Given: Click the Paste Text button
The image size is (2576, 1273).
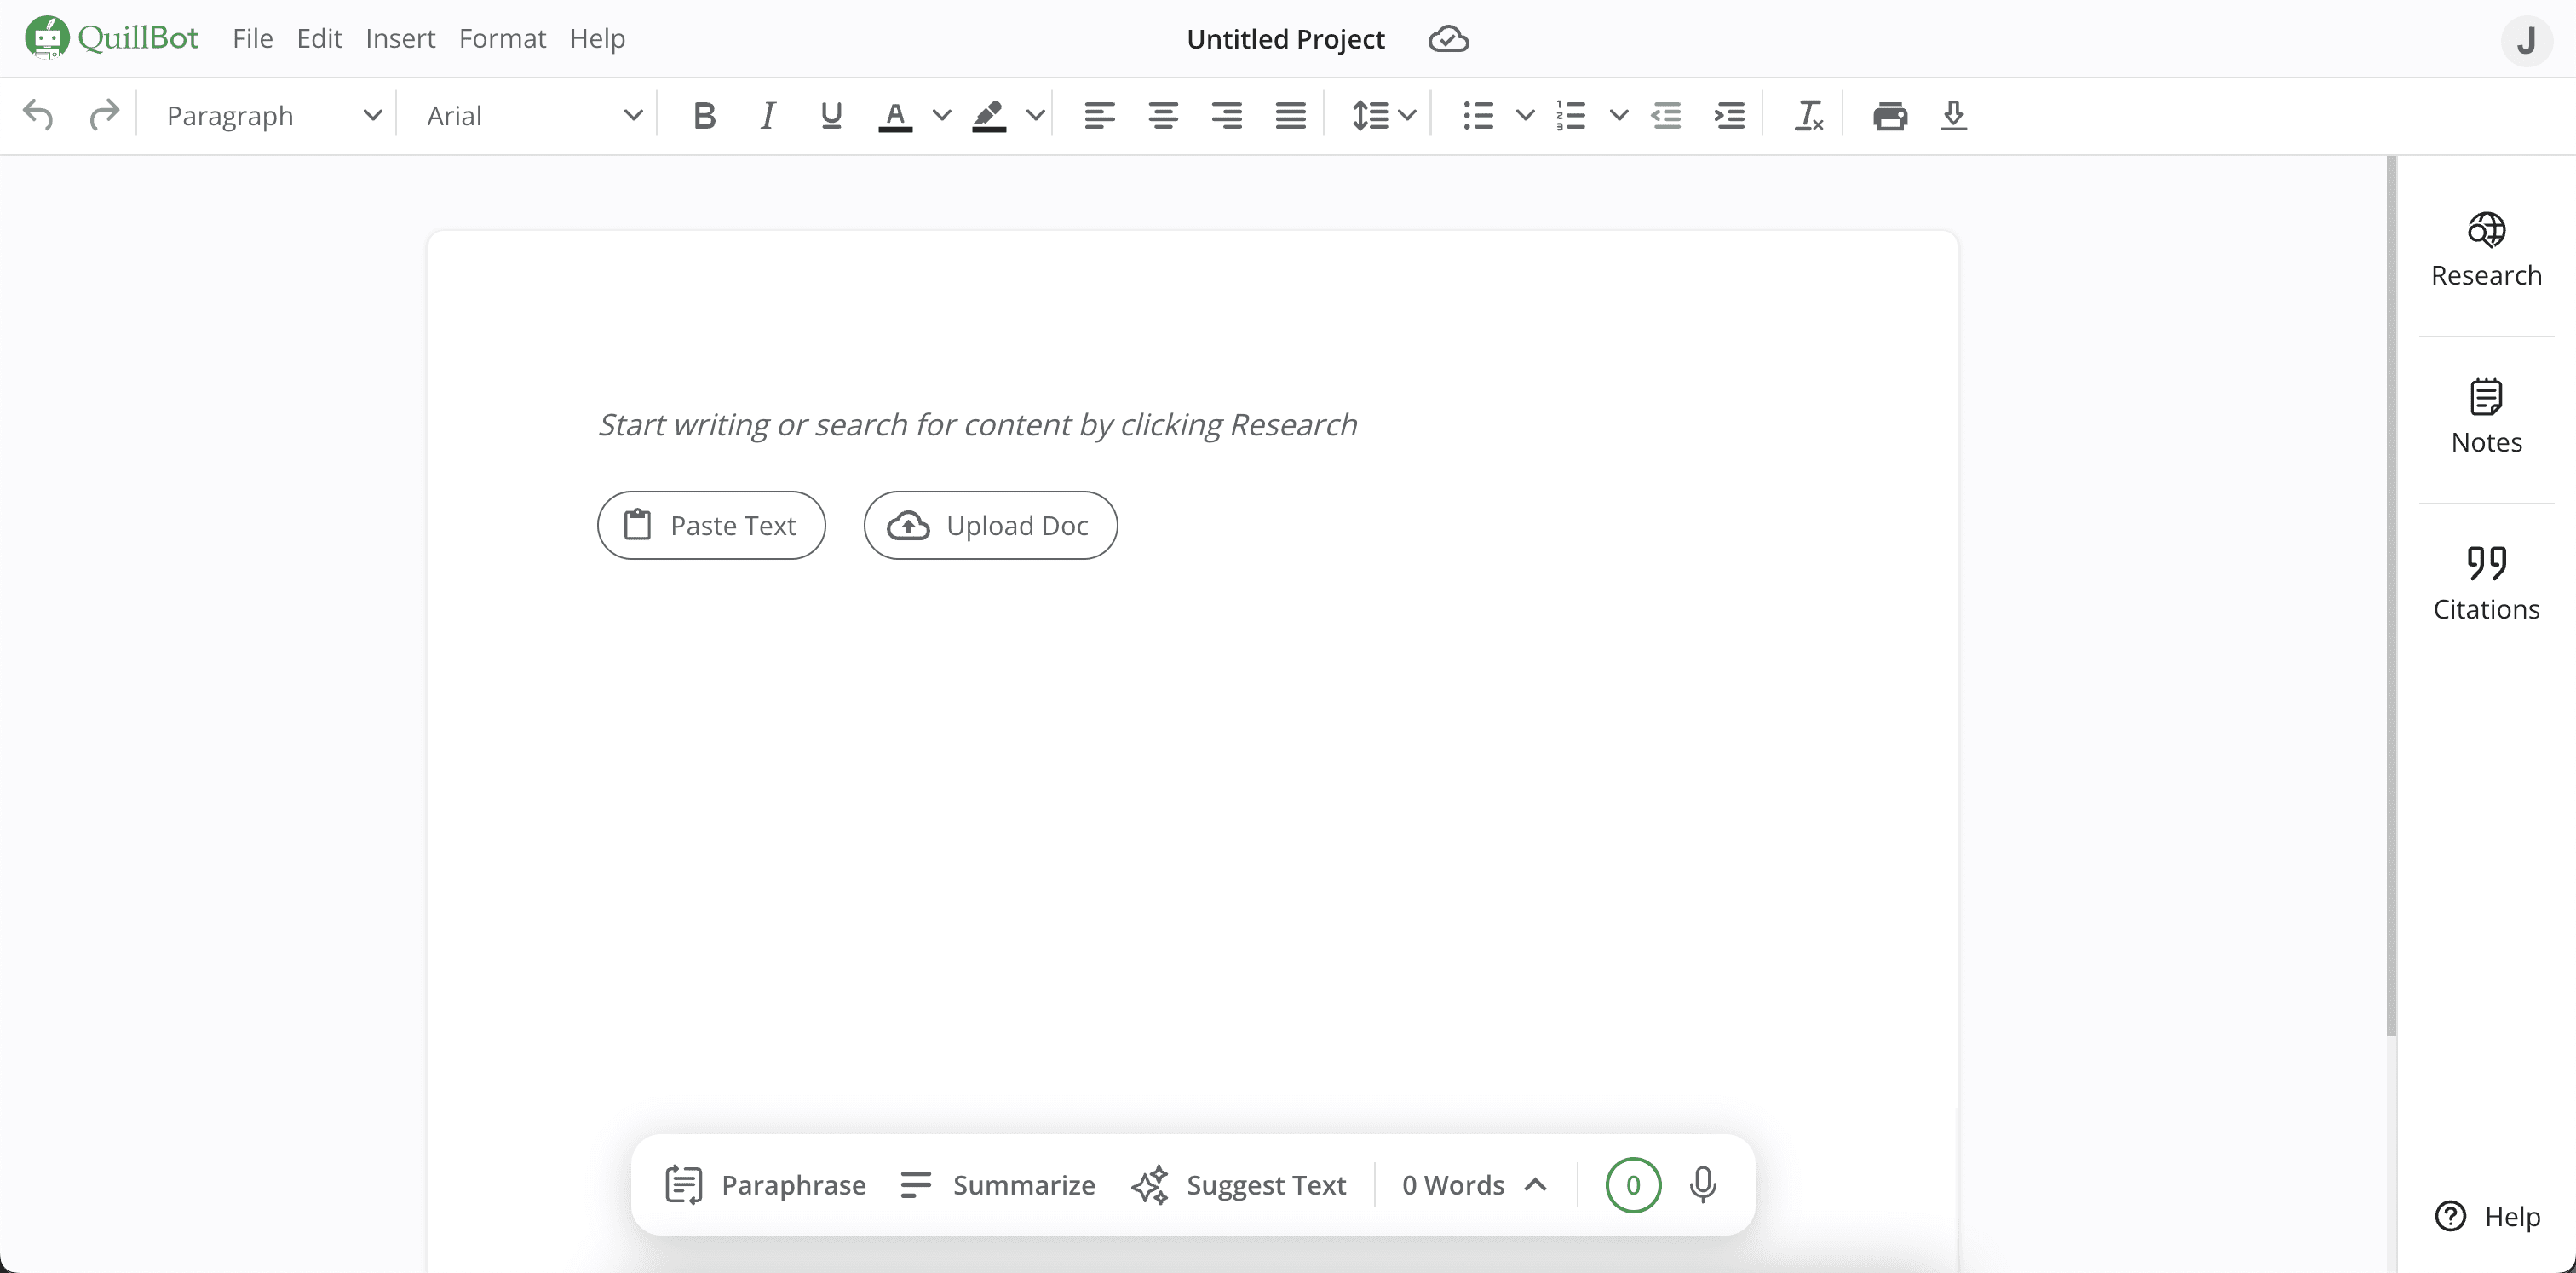Looking at the screenshot, I should coord(711,525).
